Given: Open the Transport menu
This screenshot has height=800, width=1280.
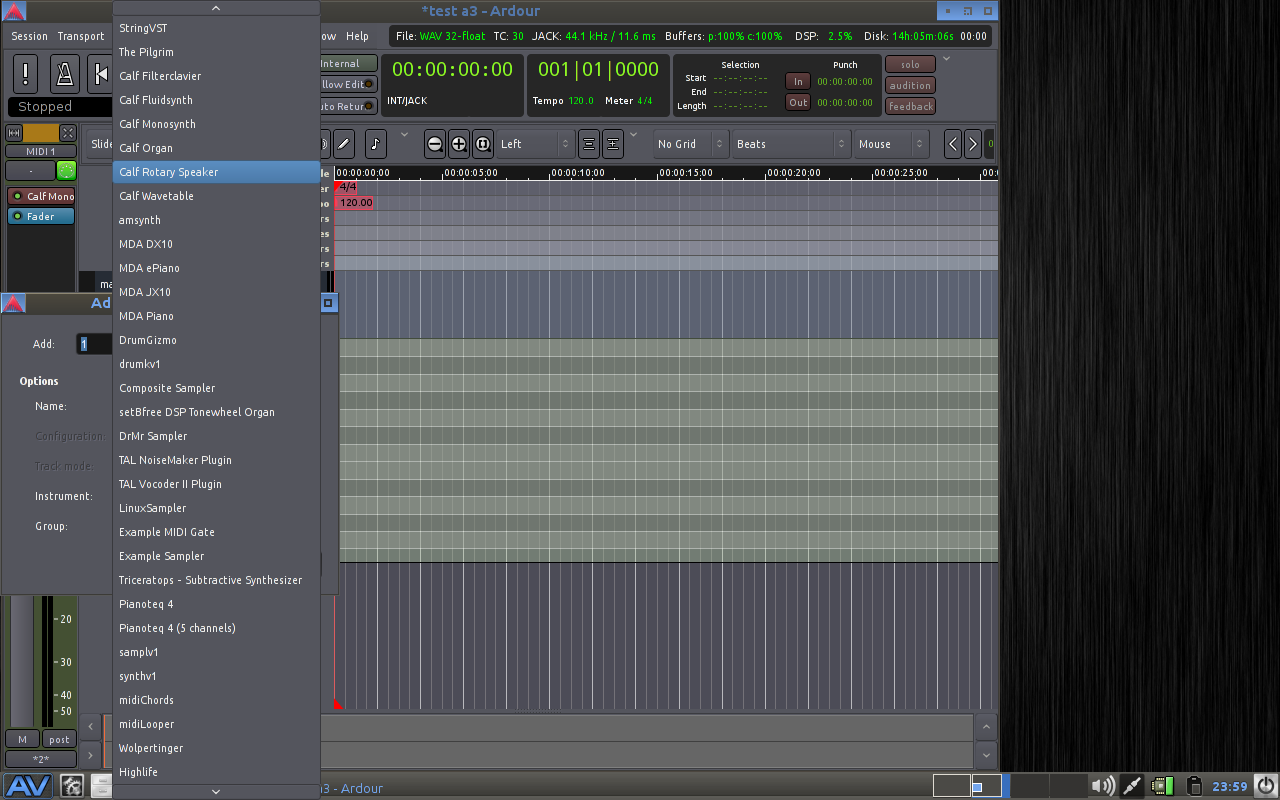Looking at the screenshot, I should click(x=81, y=36).
